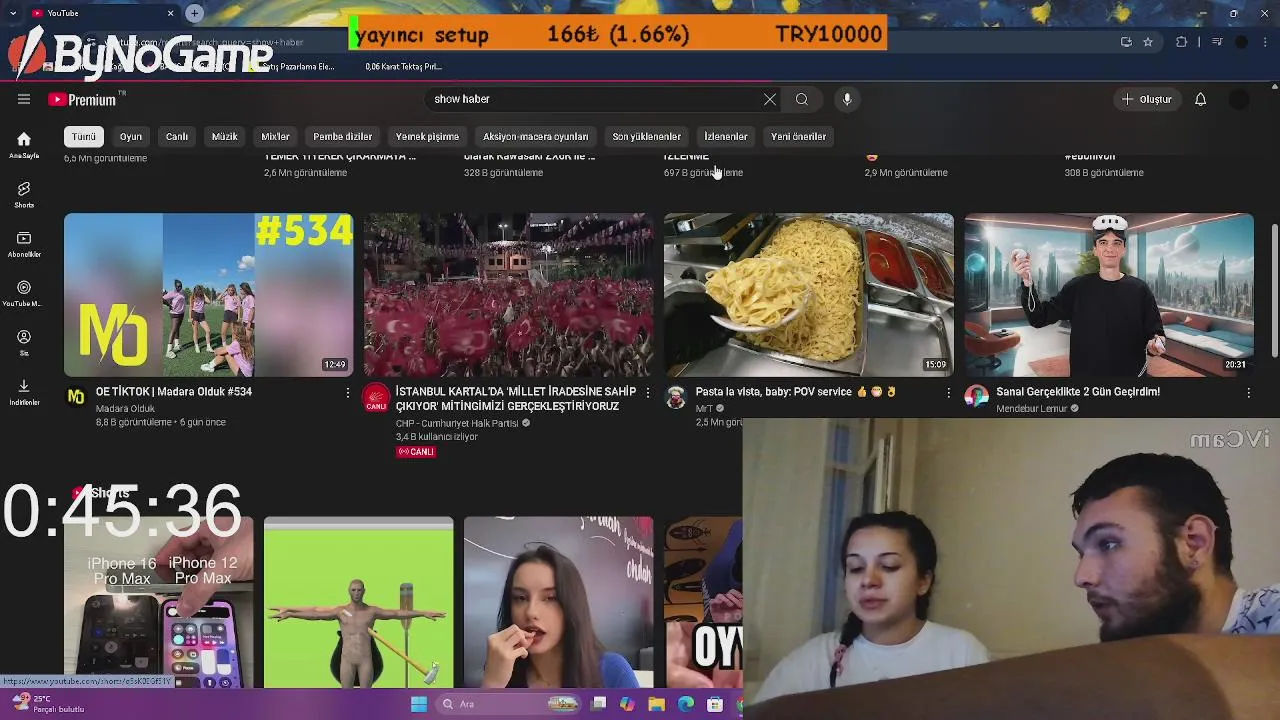The width and height of the screenshot is (1280, 720).
Task: Open the options menu for OE TIKTOK video
Action: (x=348, y=392)
